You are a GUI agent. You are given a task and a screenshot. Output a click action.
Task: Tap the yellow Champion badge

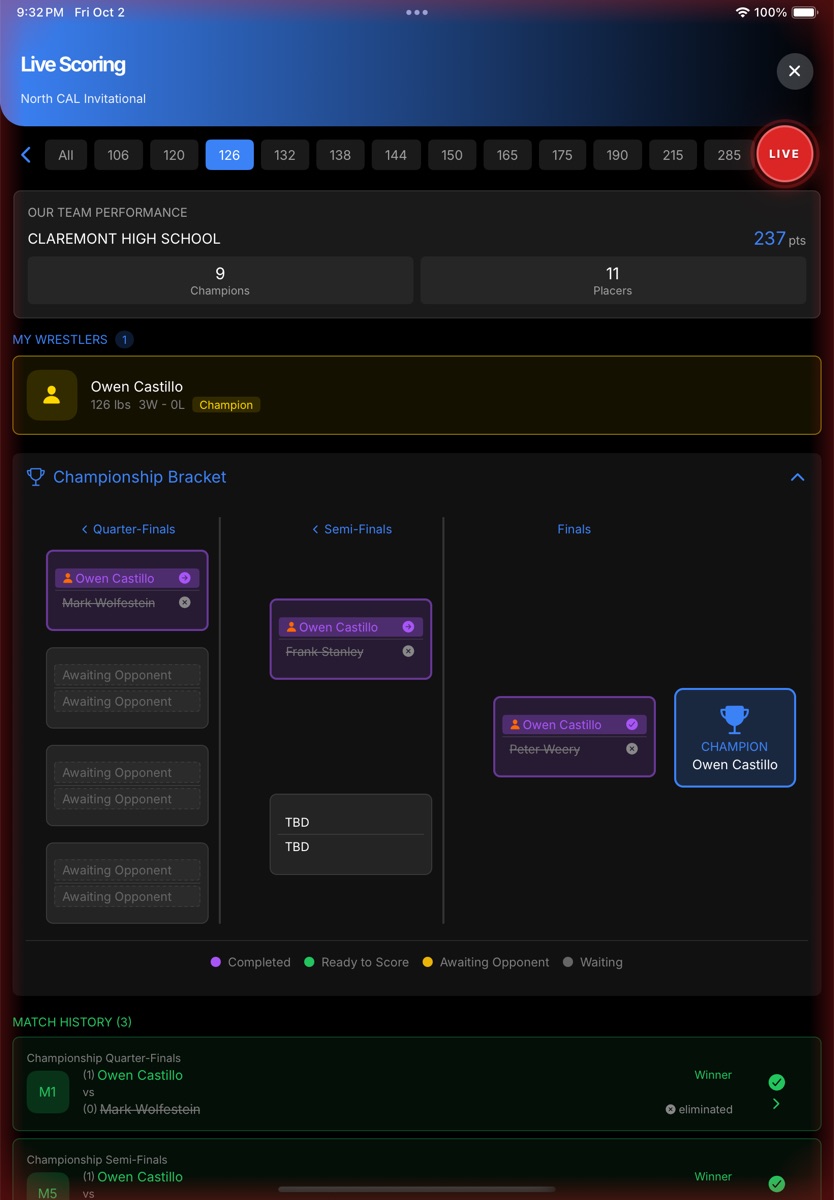226,405
